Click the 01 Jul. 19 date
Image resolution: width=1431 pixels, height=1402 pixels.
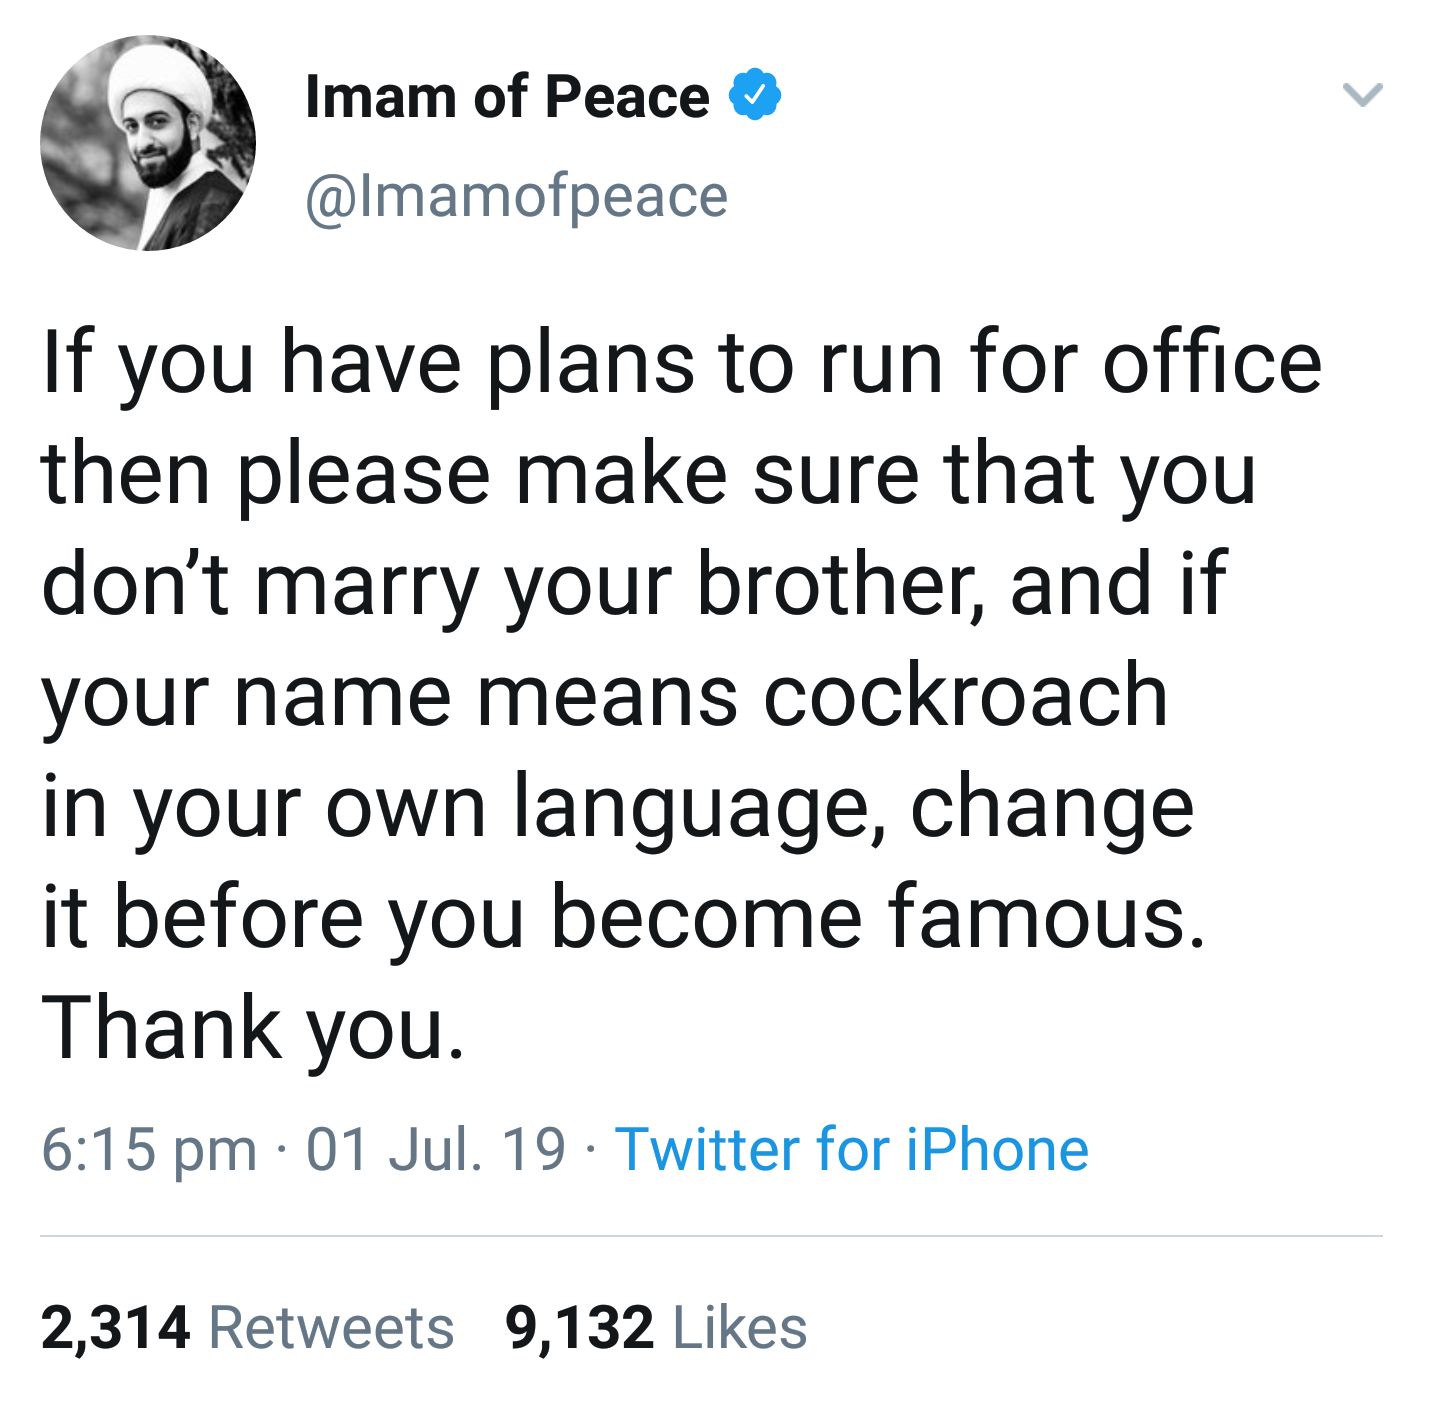436,1149
